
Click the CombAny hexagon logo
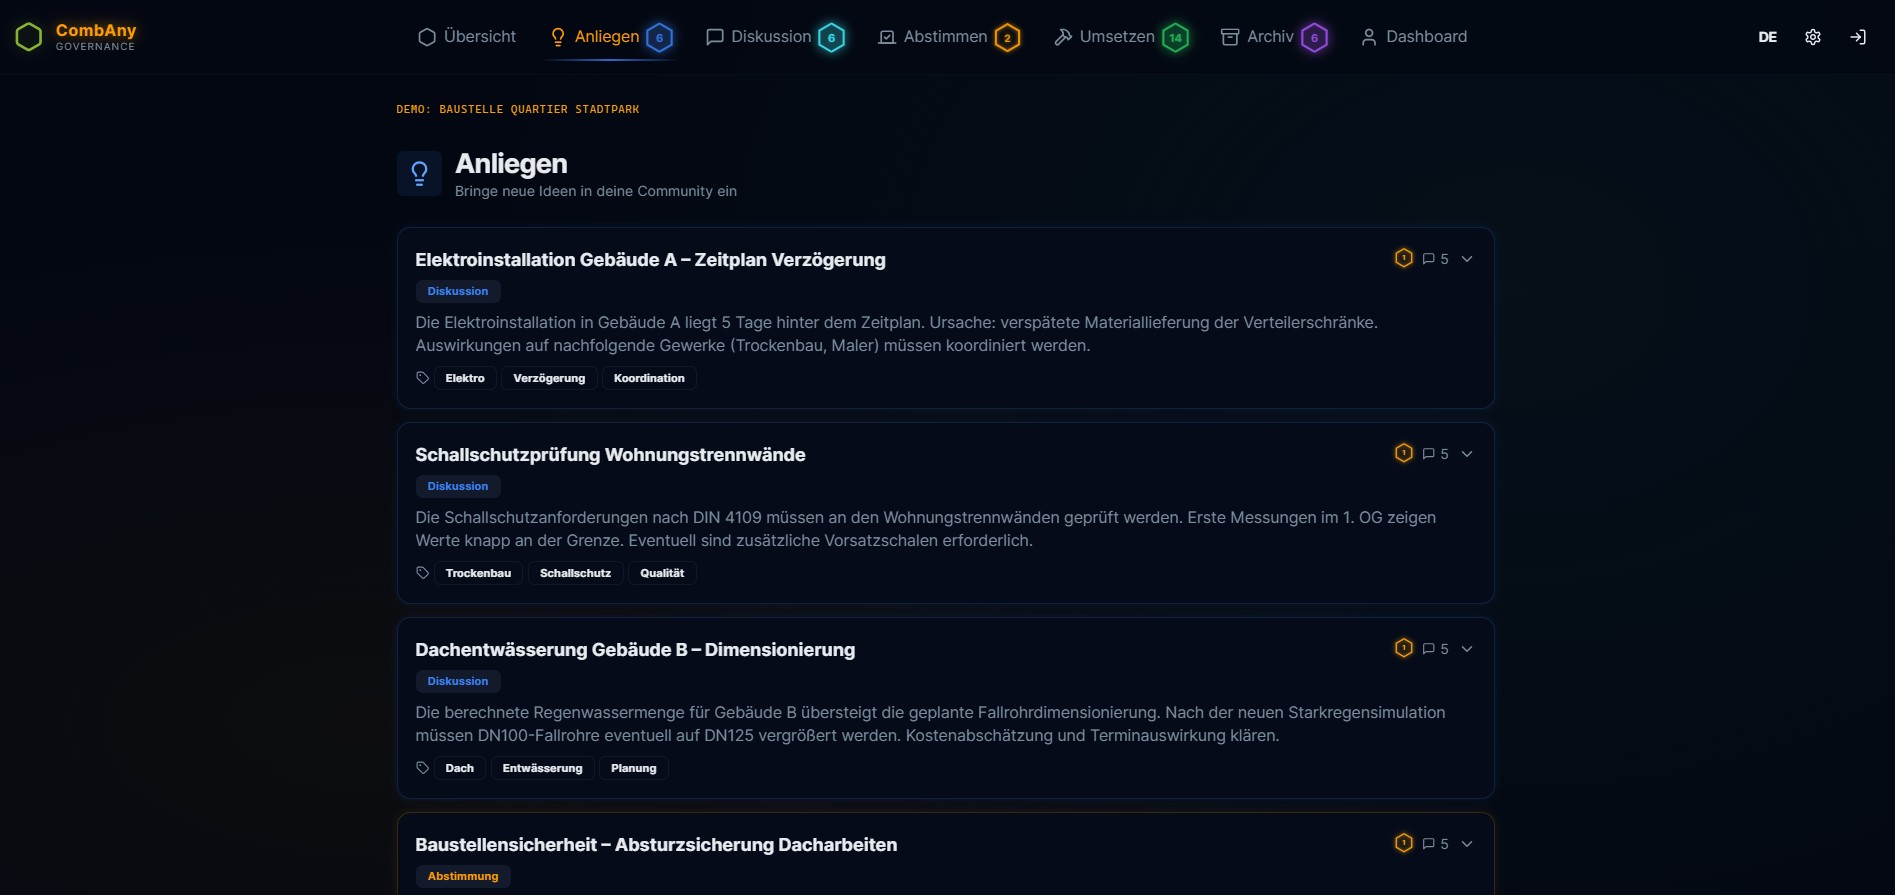point(29,37)
